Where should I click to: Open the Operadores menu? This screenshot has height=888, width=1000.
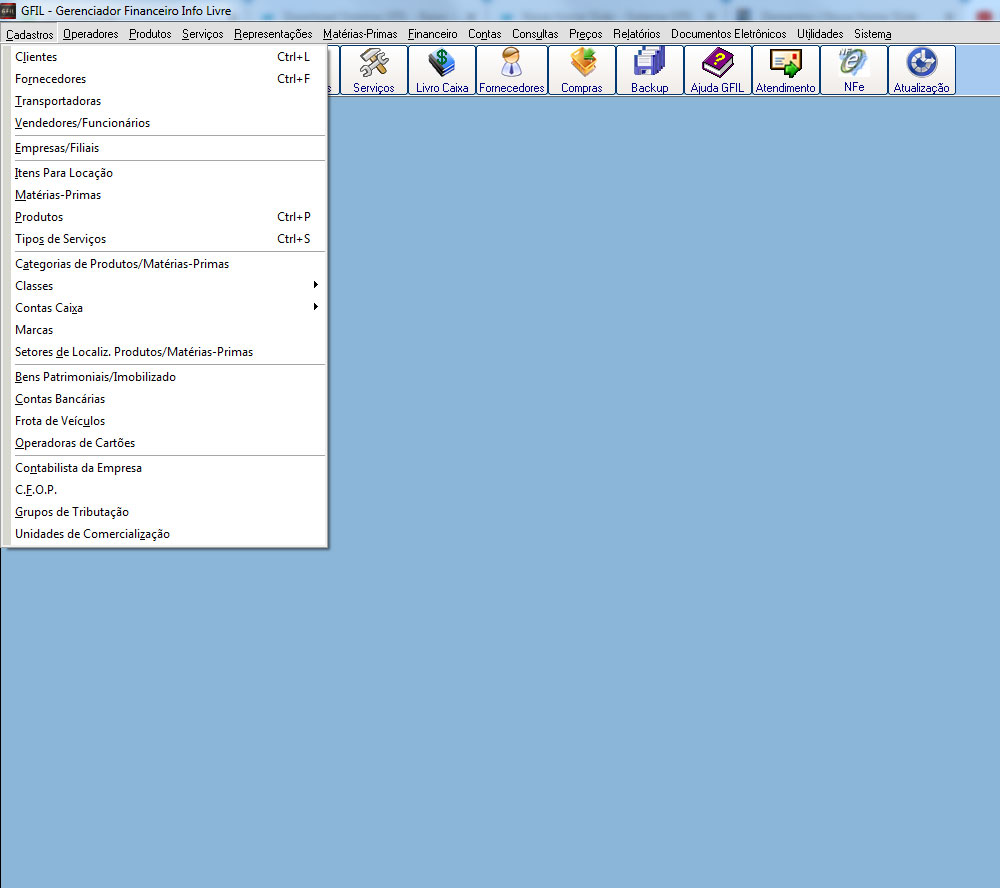(x=91, y=34)
